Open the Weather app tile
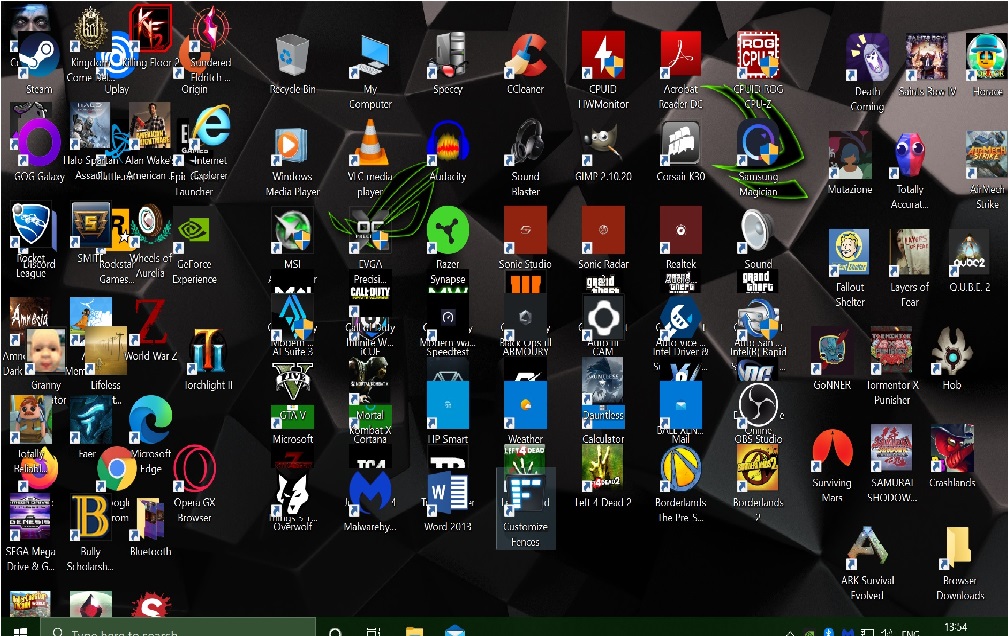 click(x=525, y=405)
